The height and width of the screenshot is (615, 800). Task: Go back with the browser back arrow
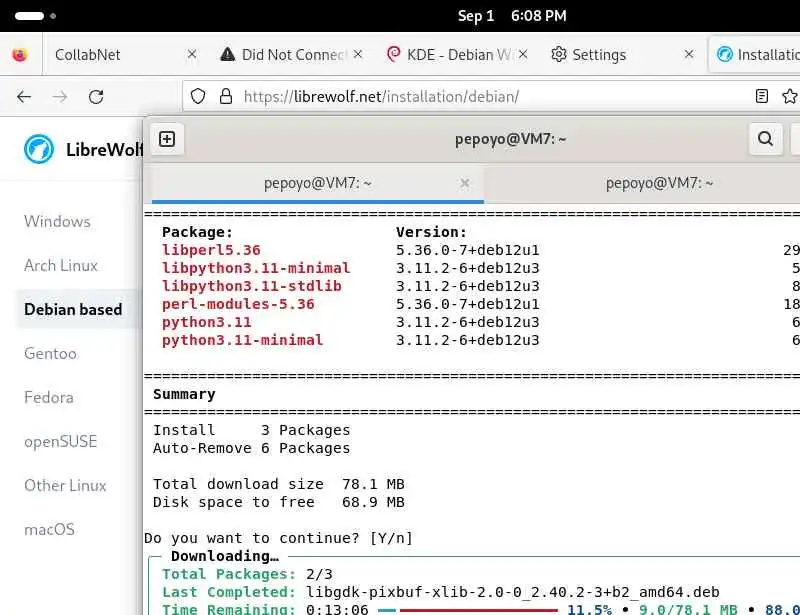(24, 96)
